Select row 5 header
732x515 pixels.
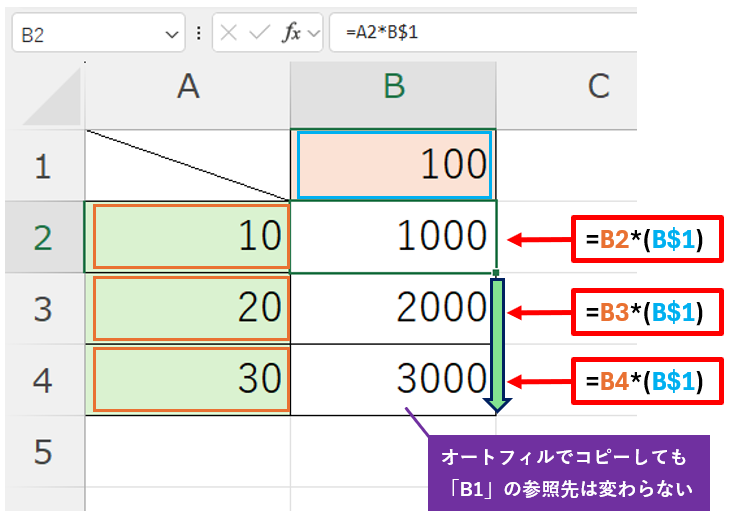42,452
